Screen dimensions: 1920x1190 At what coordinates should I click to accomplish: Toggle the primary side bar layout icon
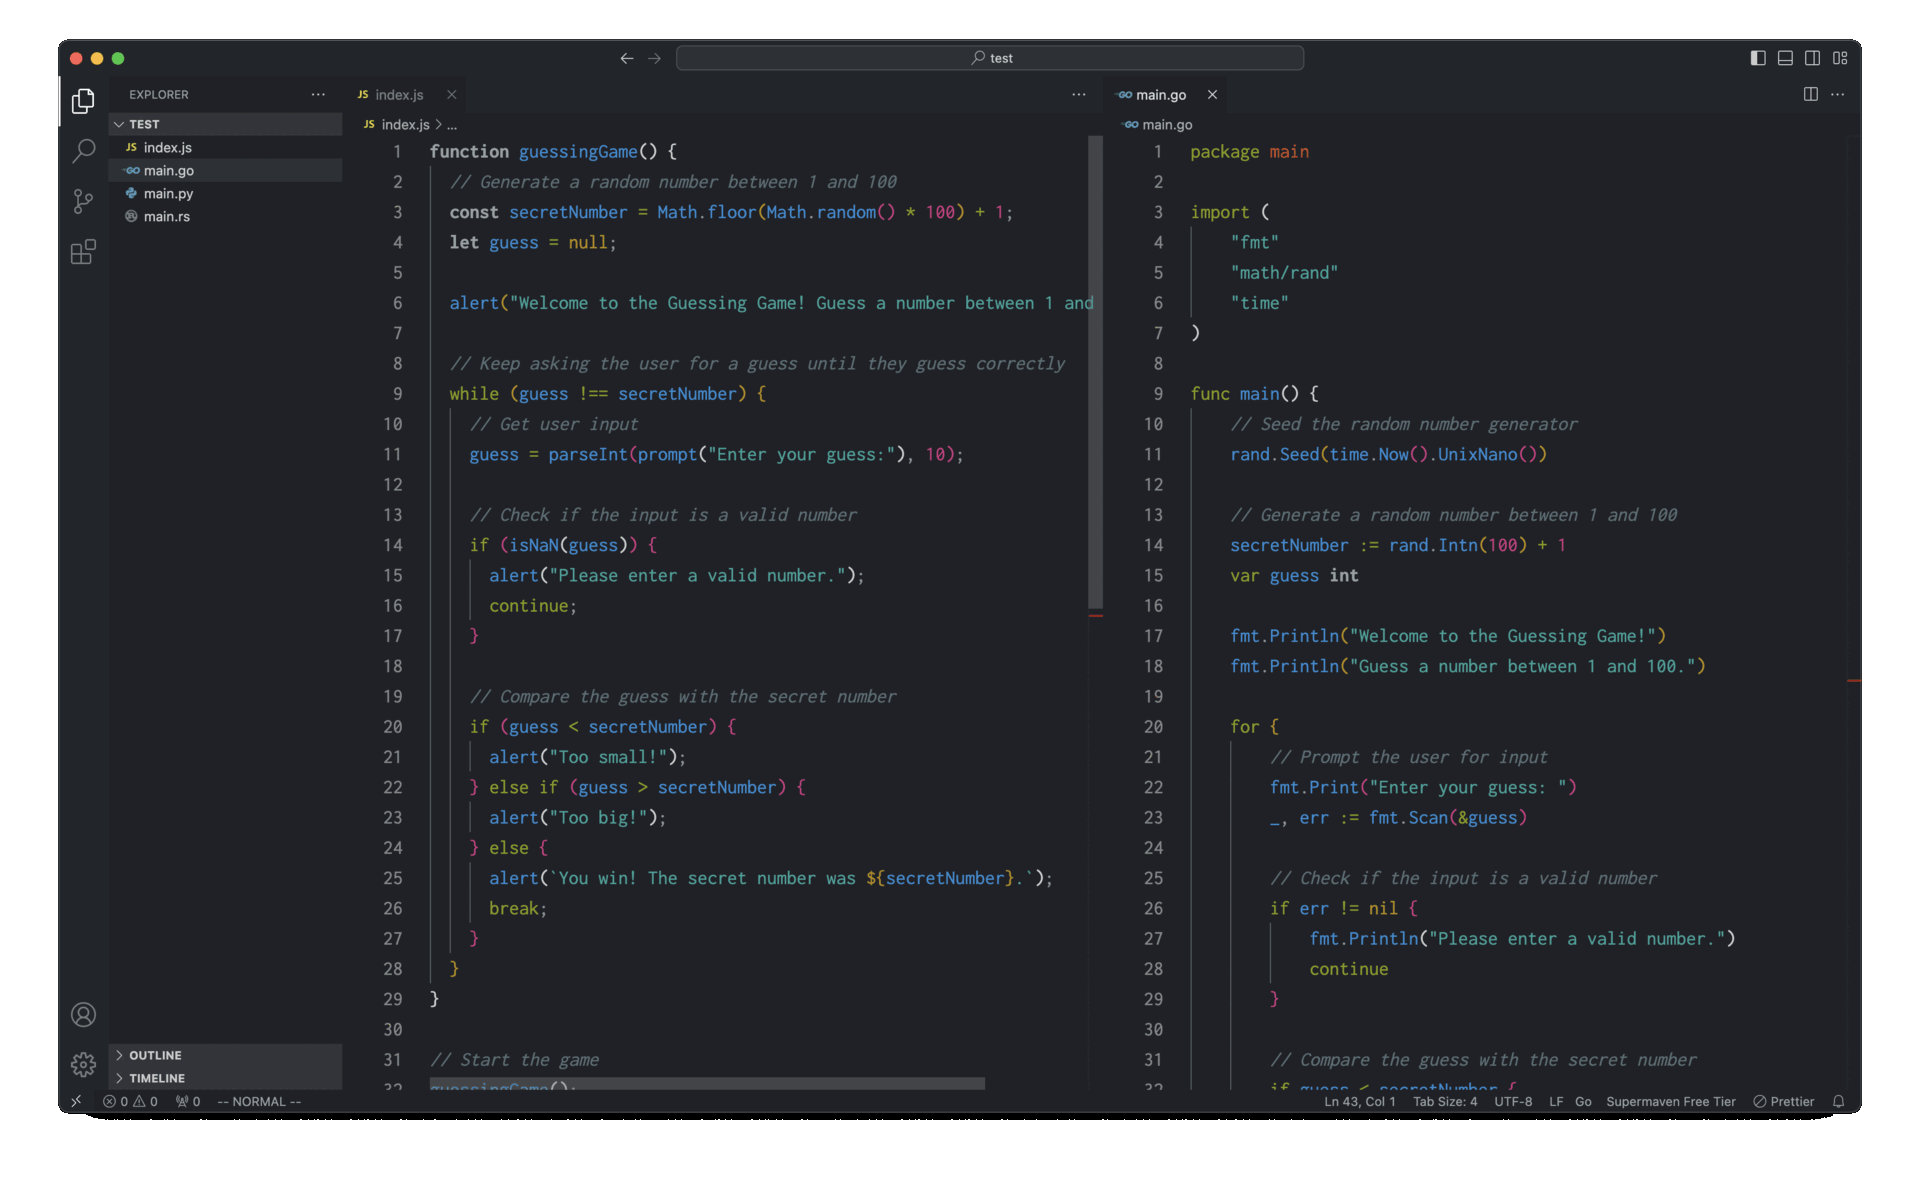[x=1758, y=58]
